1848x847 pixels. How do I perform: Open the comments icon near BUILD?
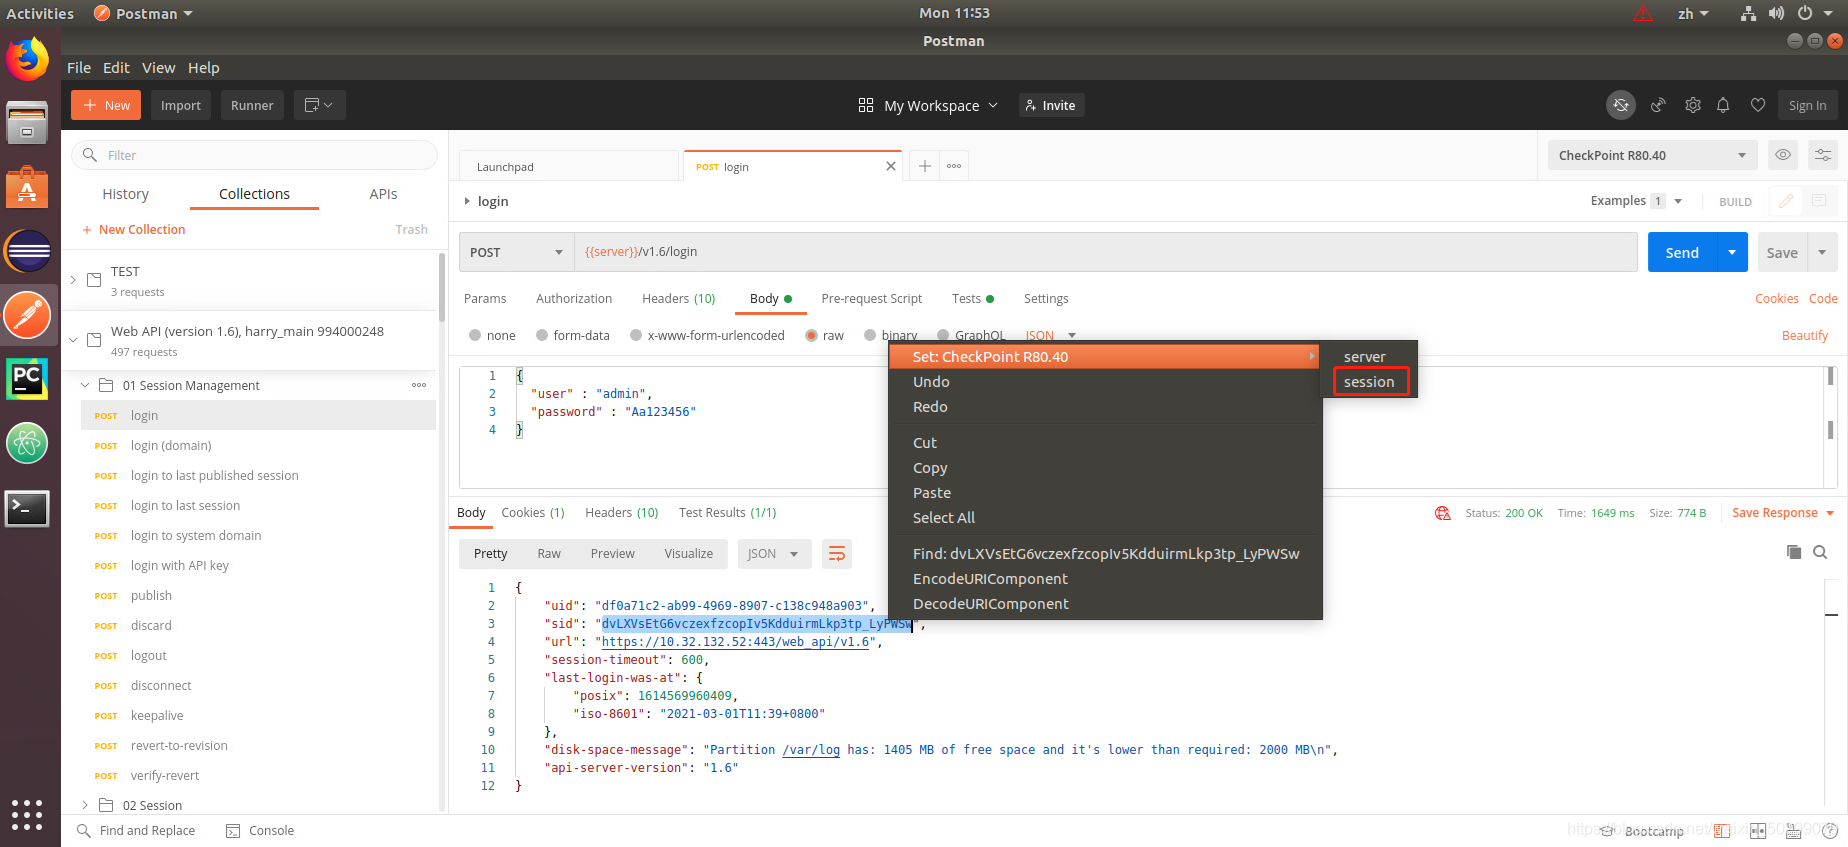pos(1819,201)
